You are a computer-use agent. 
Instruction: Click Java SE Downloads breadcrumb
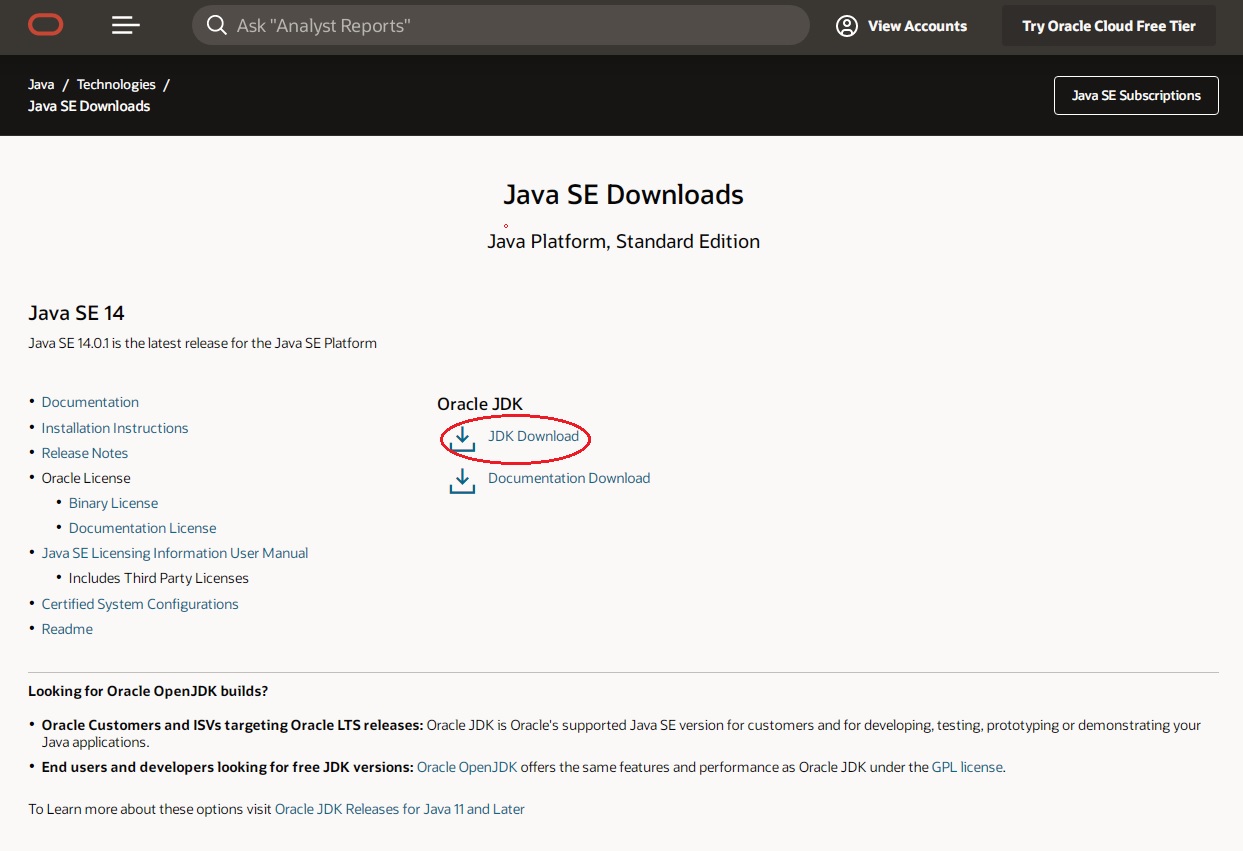tap(89, 106)
